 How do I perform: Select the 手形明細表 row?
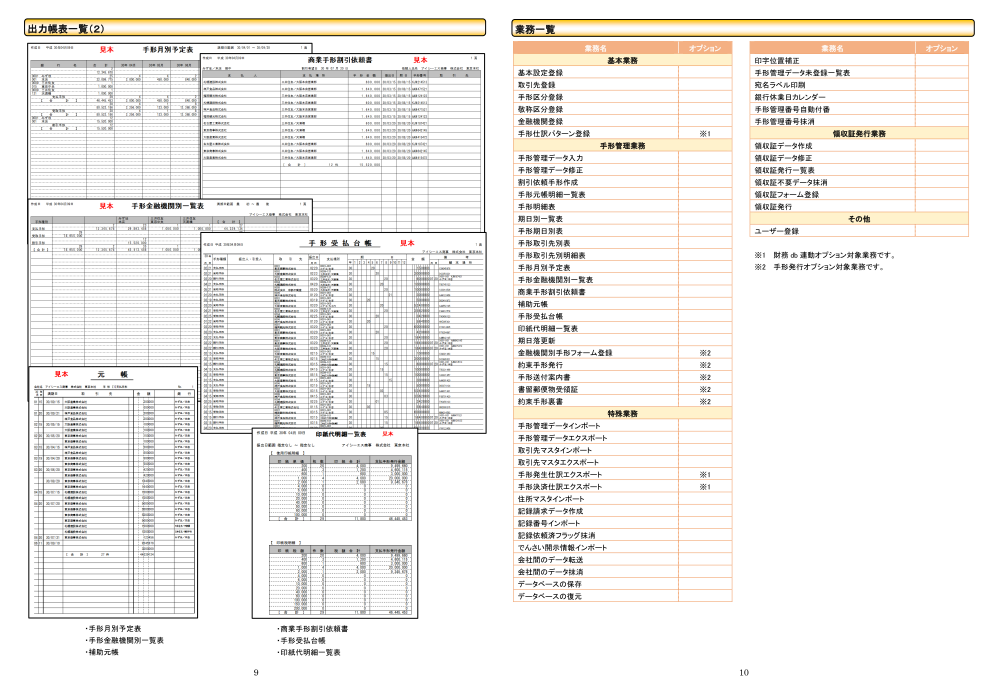tap(622, 207)
